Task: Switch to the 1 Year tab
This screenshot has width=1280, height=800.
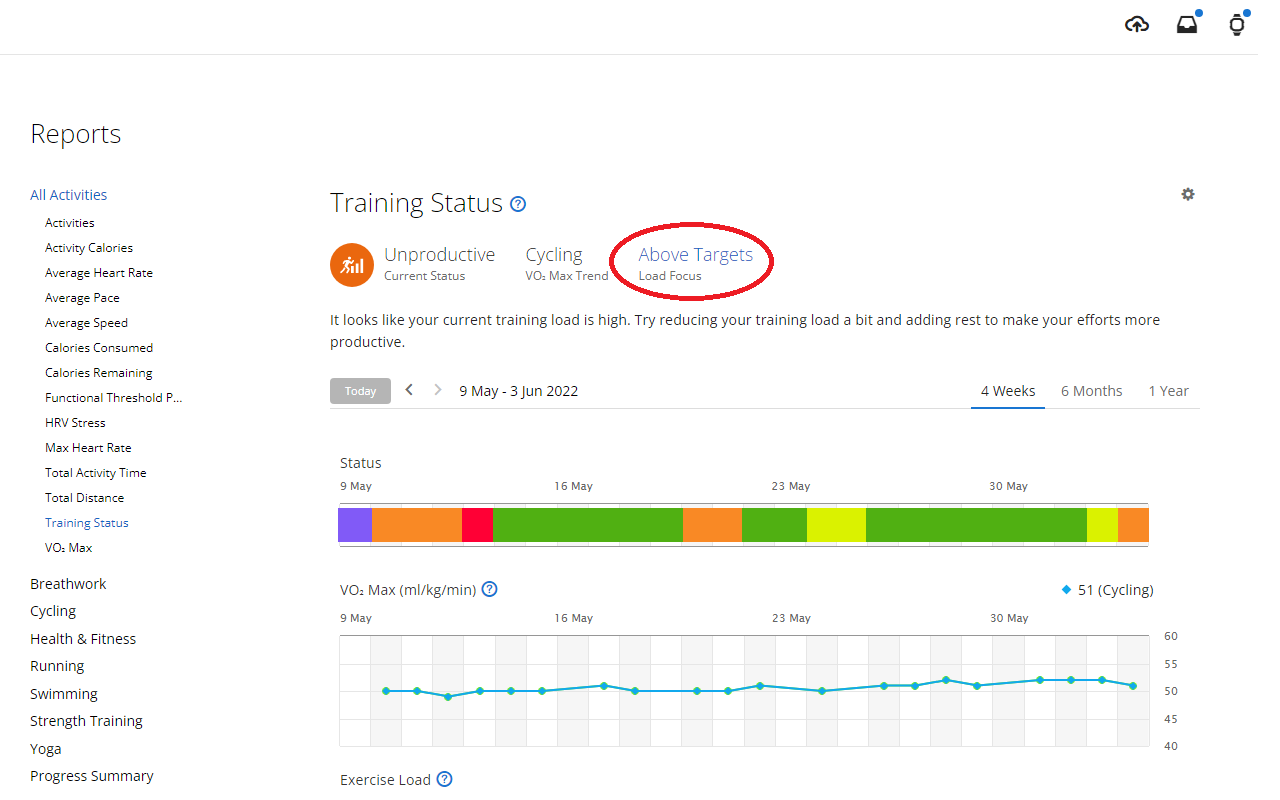Action: point(1169,391)
